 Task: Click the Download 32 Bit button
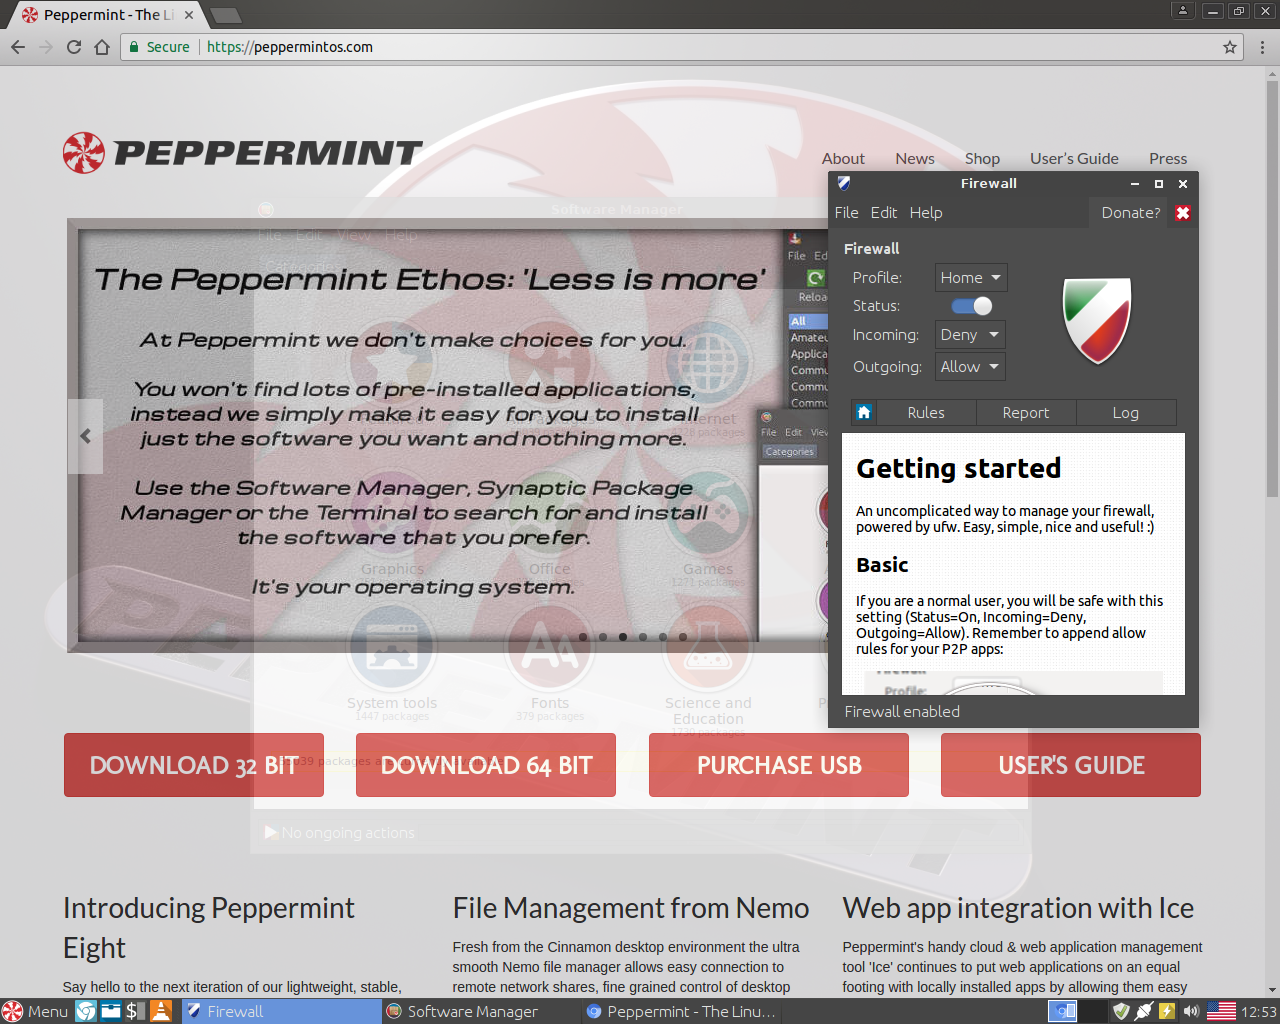pyautogui.click(x=194, y=765)
